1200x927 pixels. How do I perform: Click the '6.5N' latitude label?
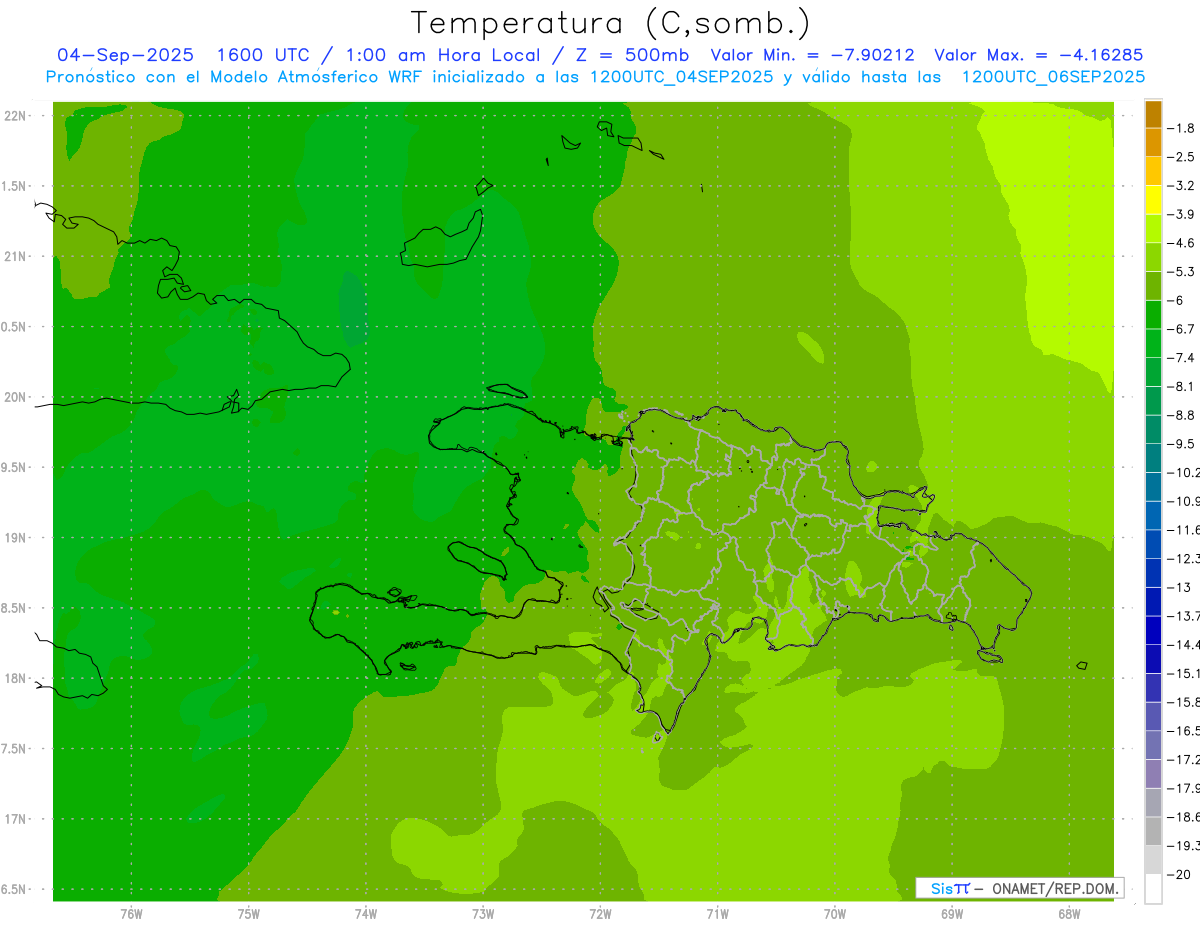(14, 890)
